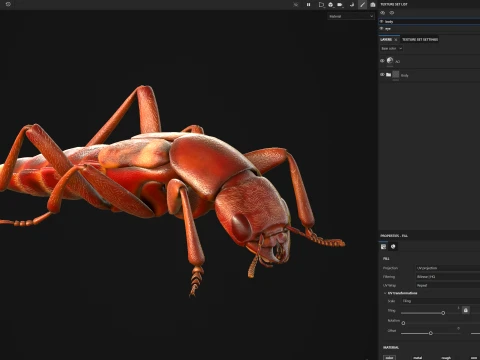The image size is (480, 360).
Task: Toggle the tiling lock icon
Action: 466,310
